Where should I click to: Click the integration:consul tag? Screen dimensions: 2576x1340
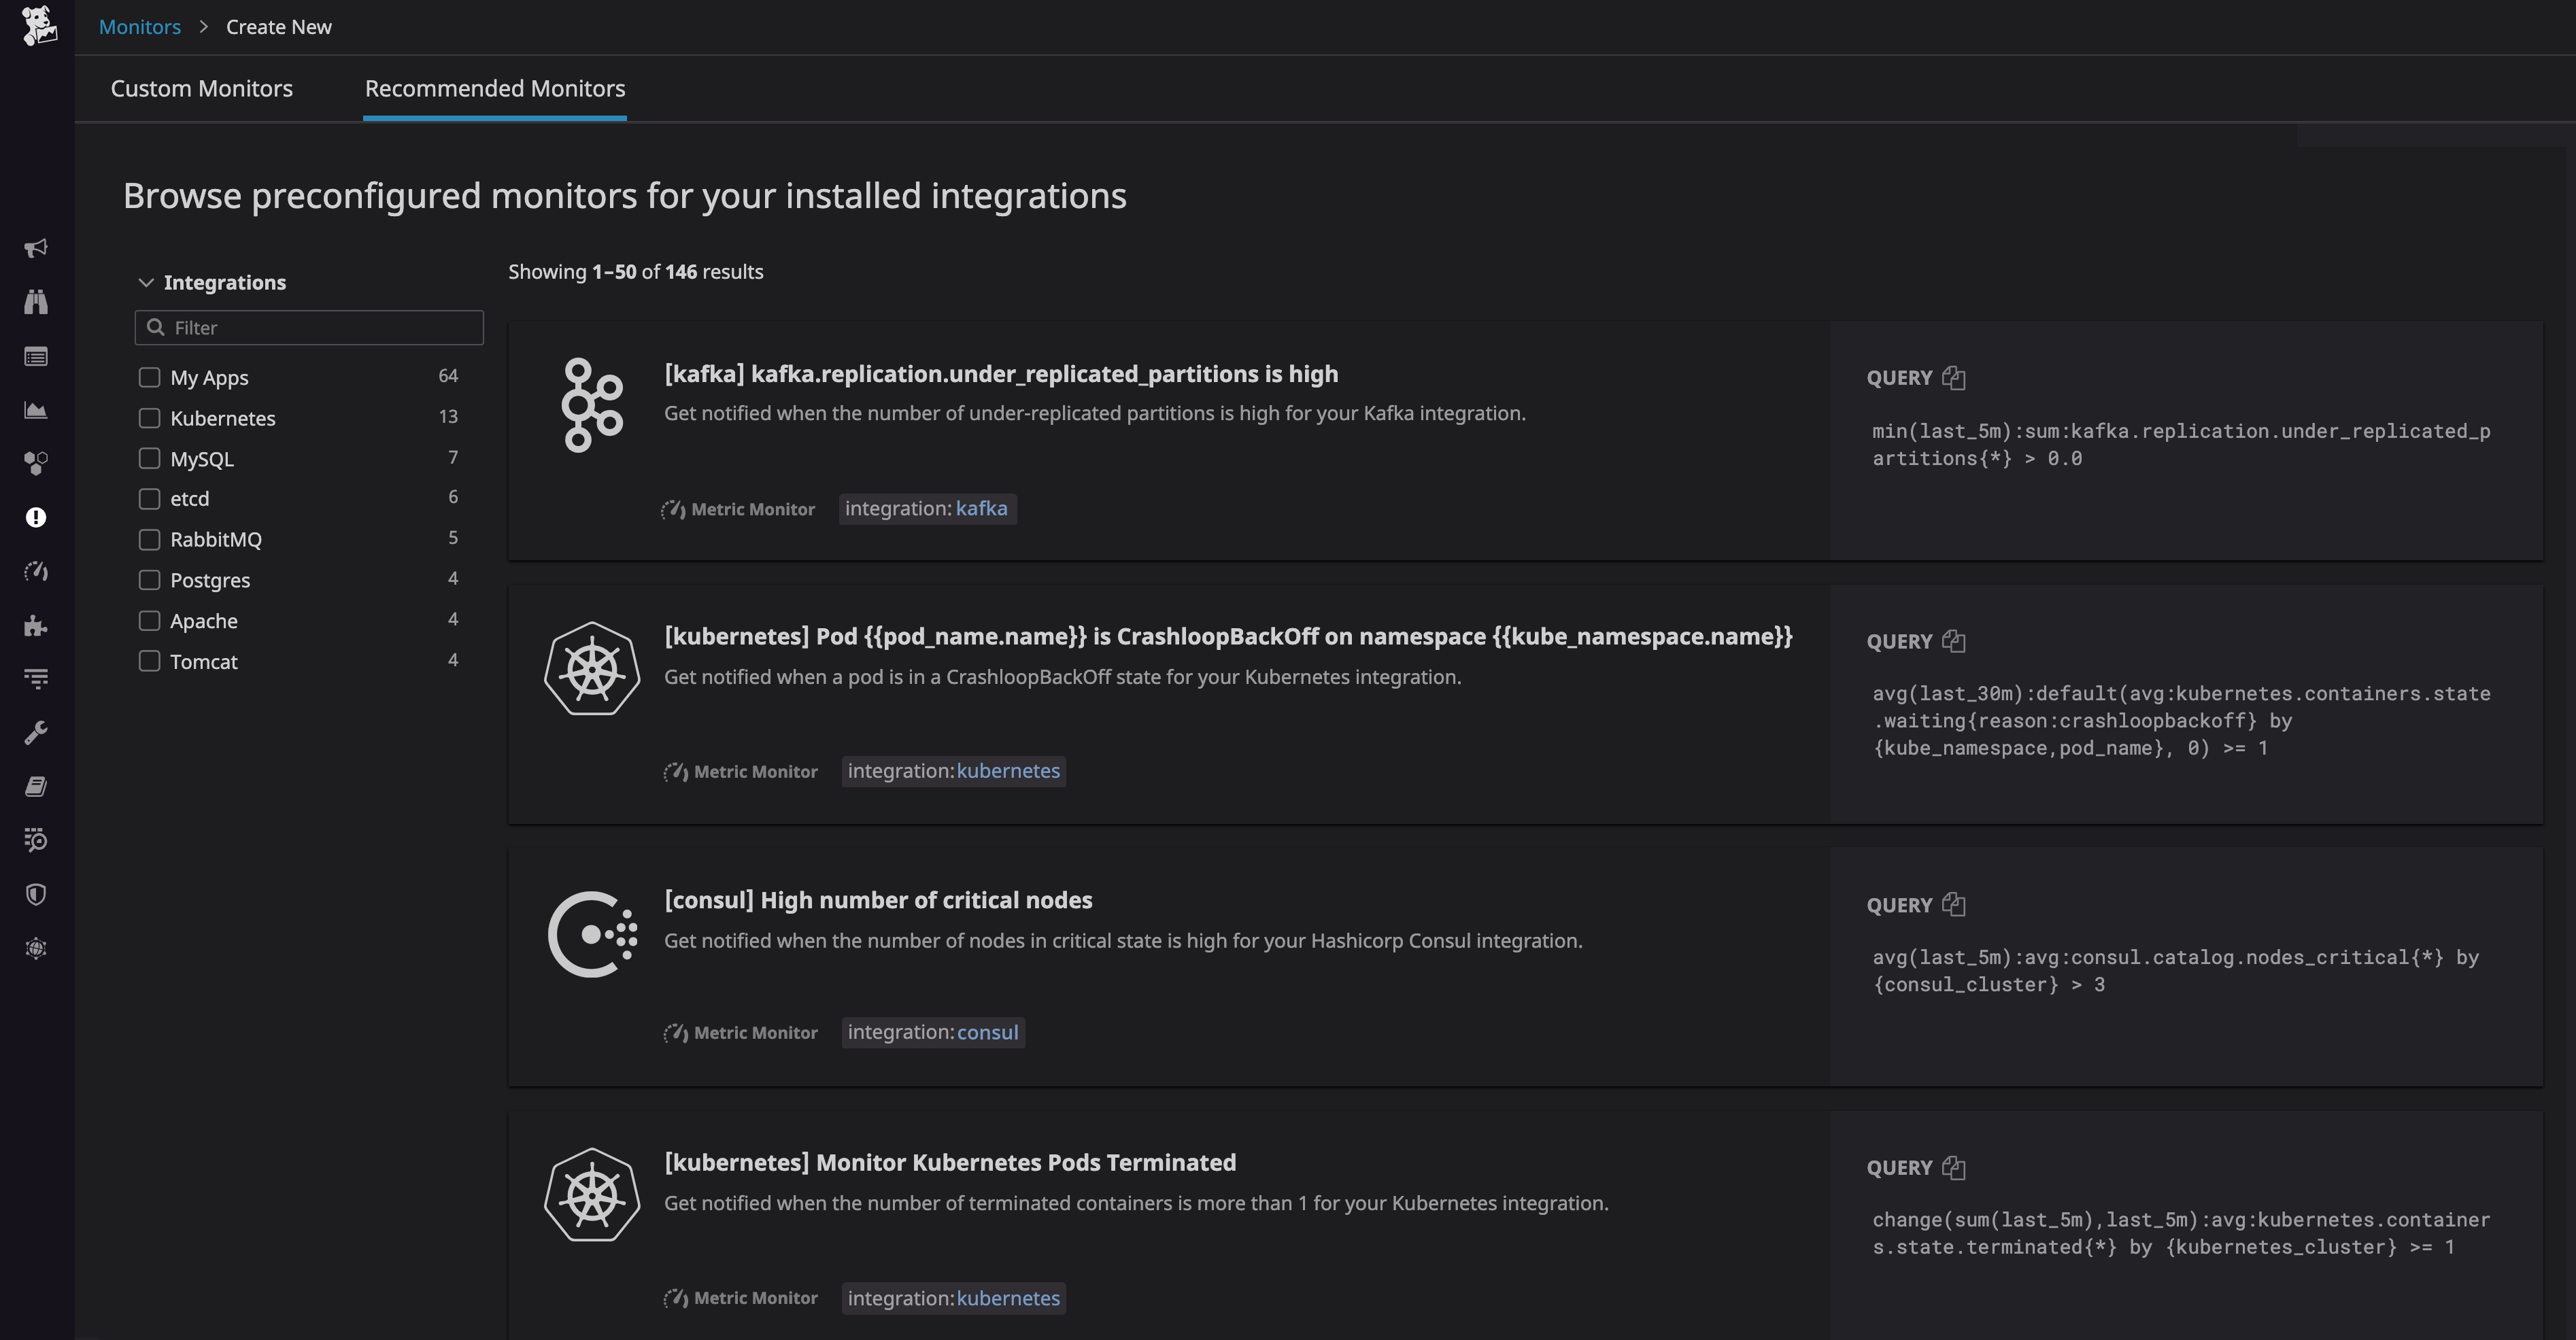932,1032
